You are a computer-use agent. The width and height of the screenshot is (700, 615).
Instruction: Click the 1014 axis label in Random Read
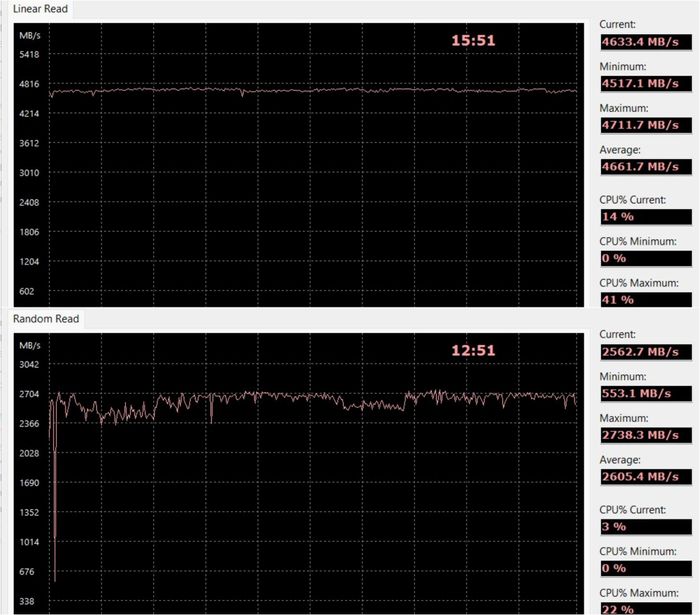[29, 542]
